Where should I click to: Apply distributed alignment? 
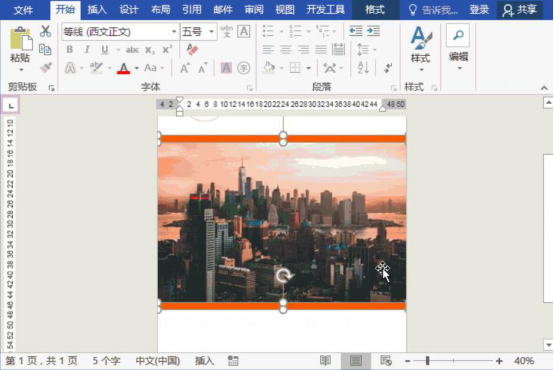pyautogui.click(x=338, y=49)
